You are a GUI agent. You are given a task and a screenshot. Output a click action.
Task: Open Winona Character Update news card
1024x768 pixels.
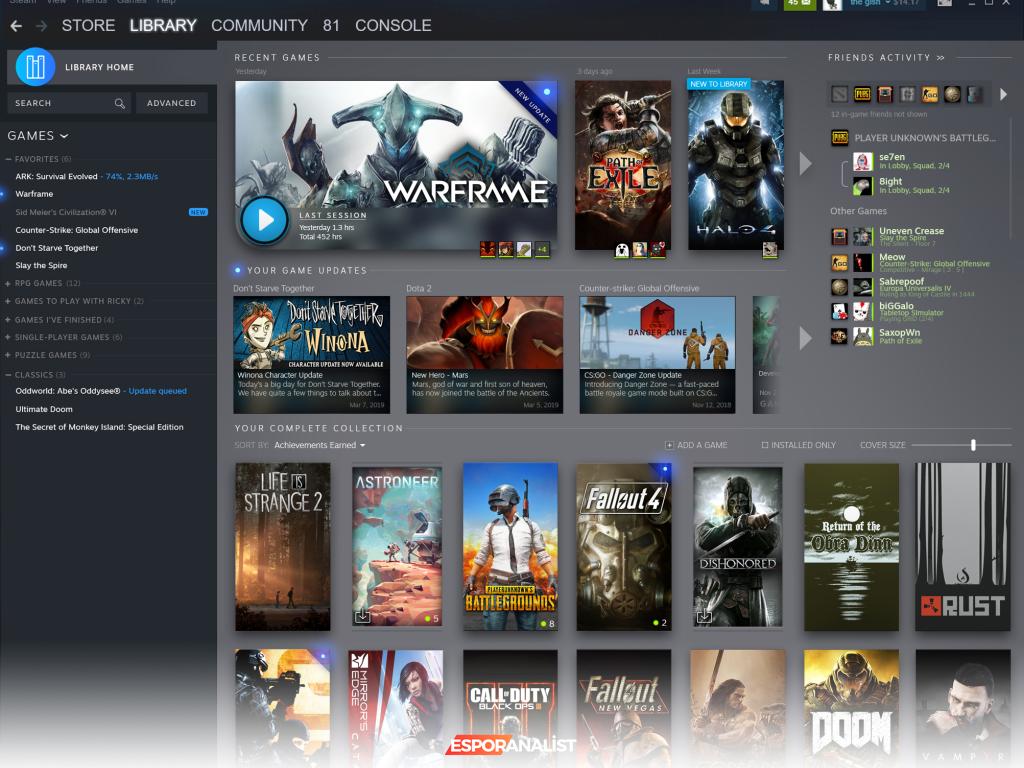pyautogui.click(x=312, y=355)
